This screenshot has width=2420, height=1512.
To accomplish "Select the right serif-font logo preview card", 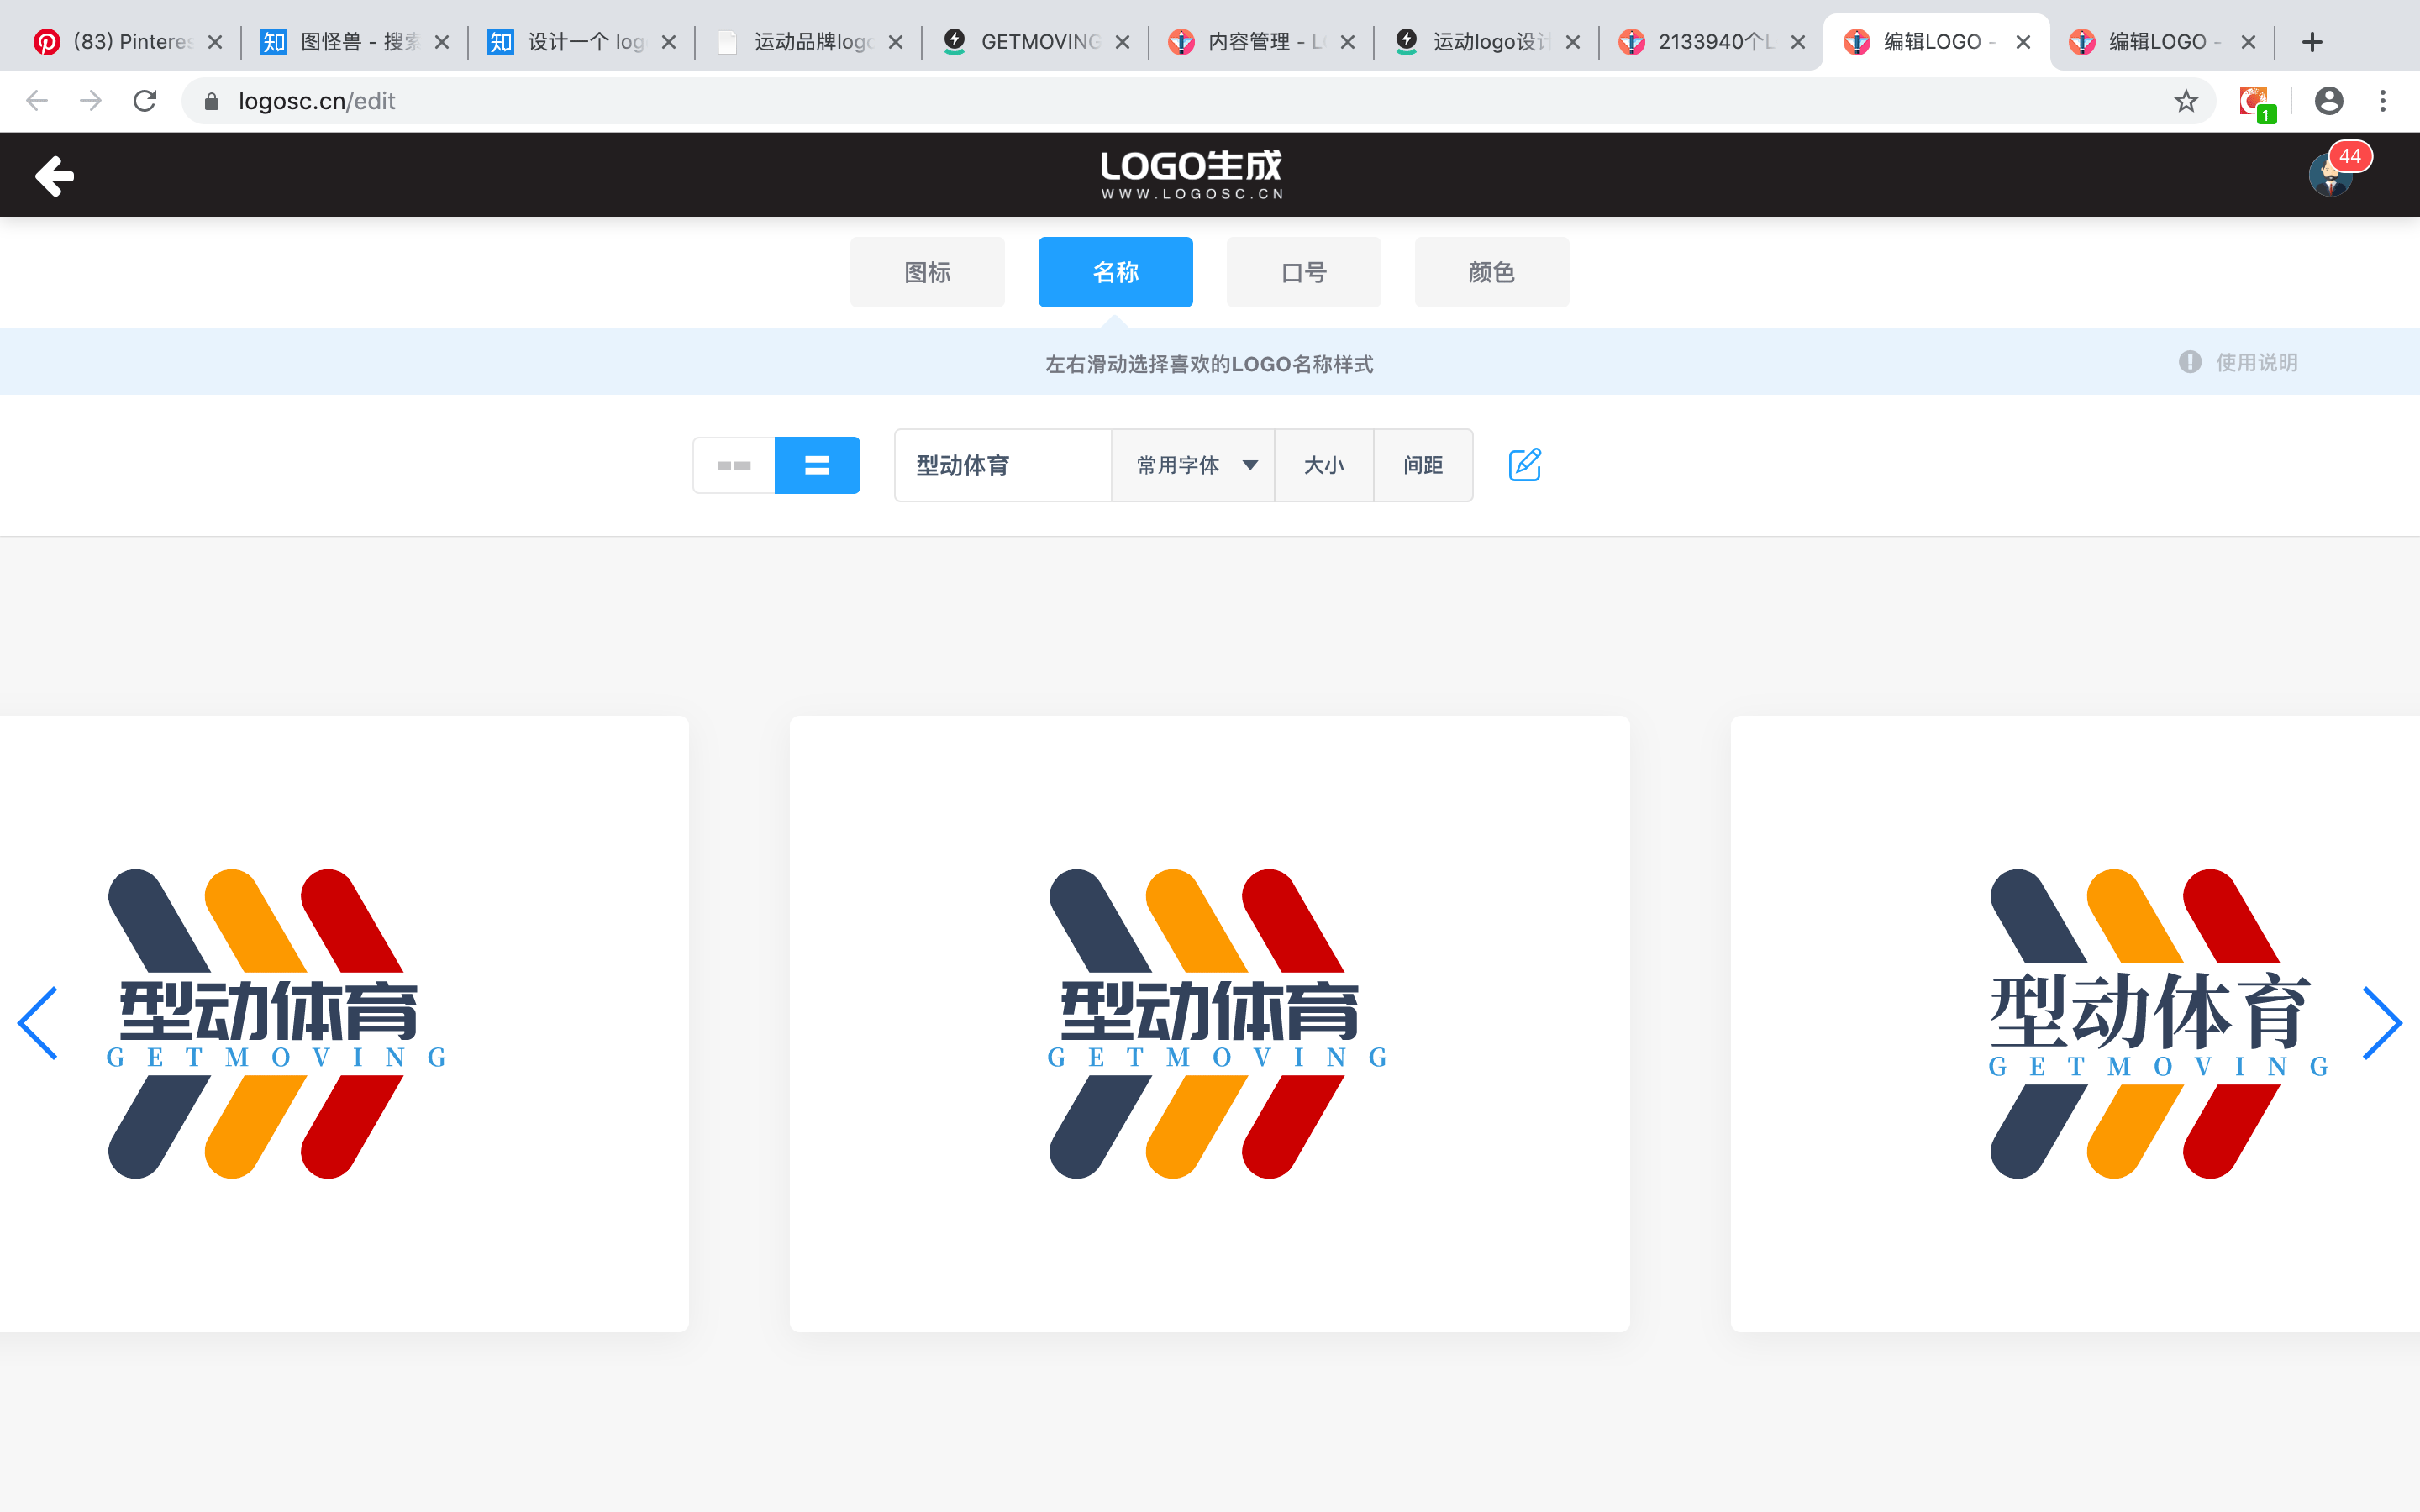I will [2075, 1023].
